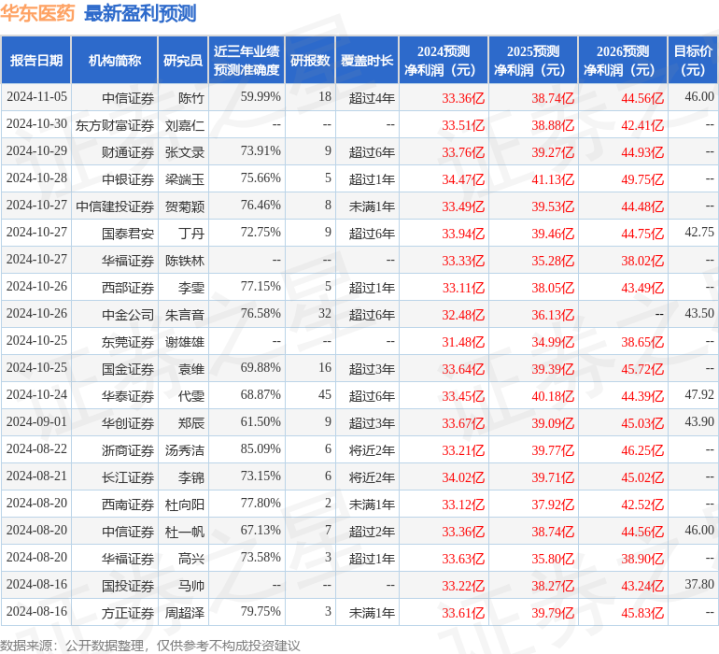
Task: Click researcher name 高兴
Action: tap(191, 558)
